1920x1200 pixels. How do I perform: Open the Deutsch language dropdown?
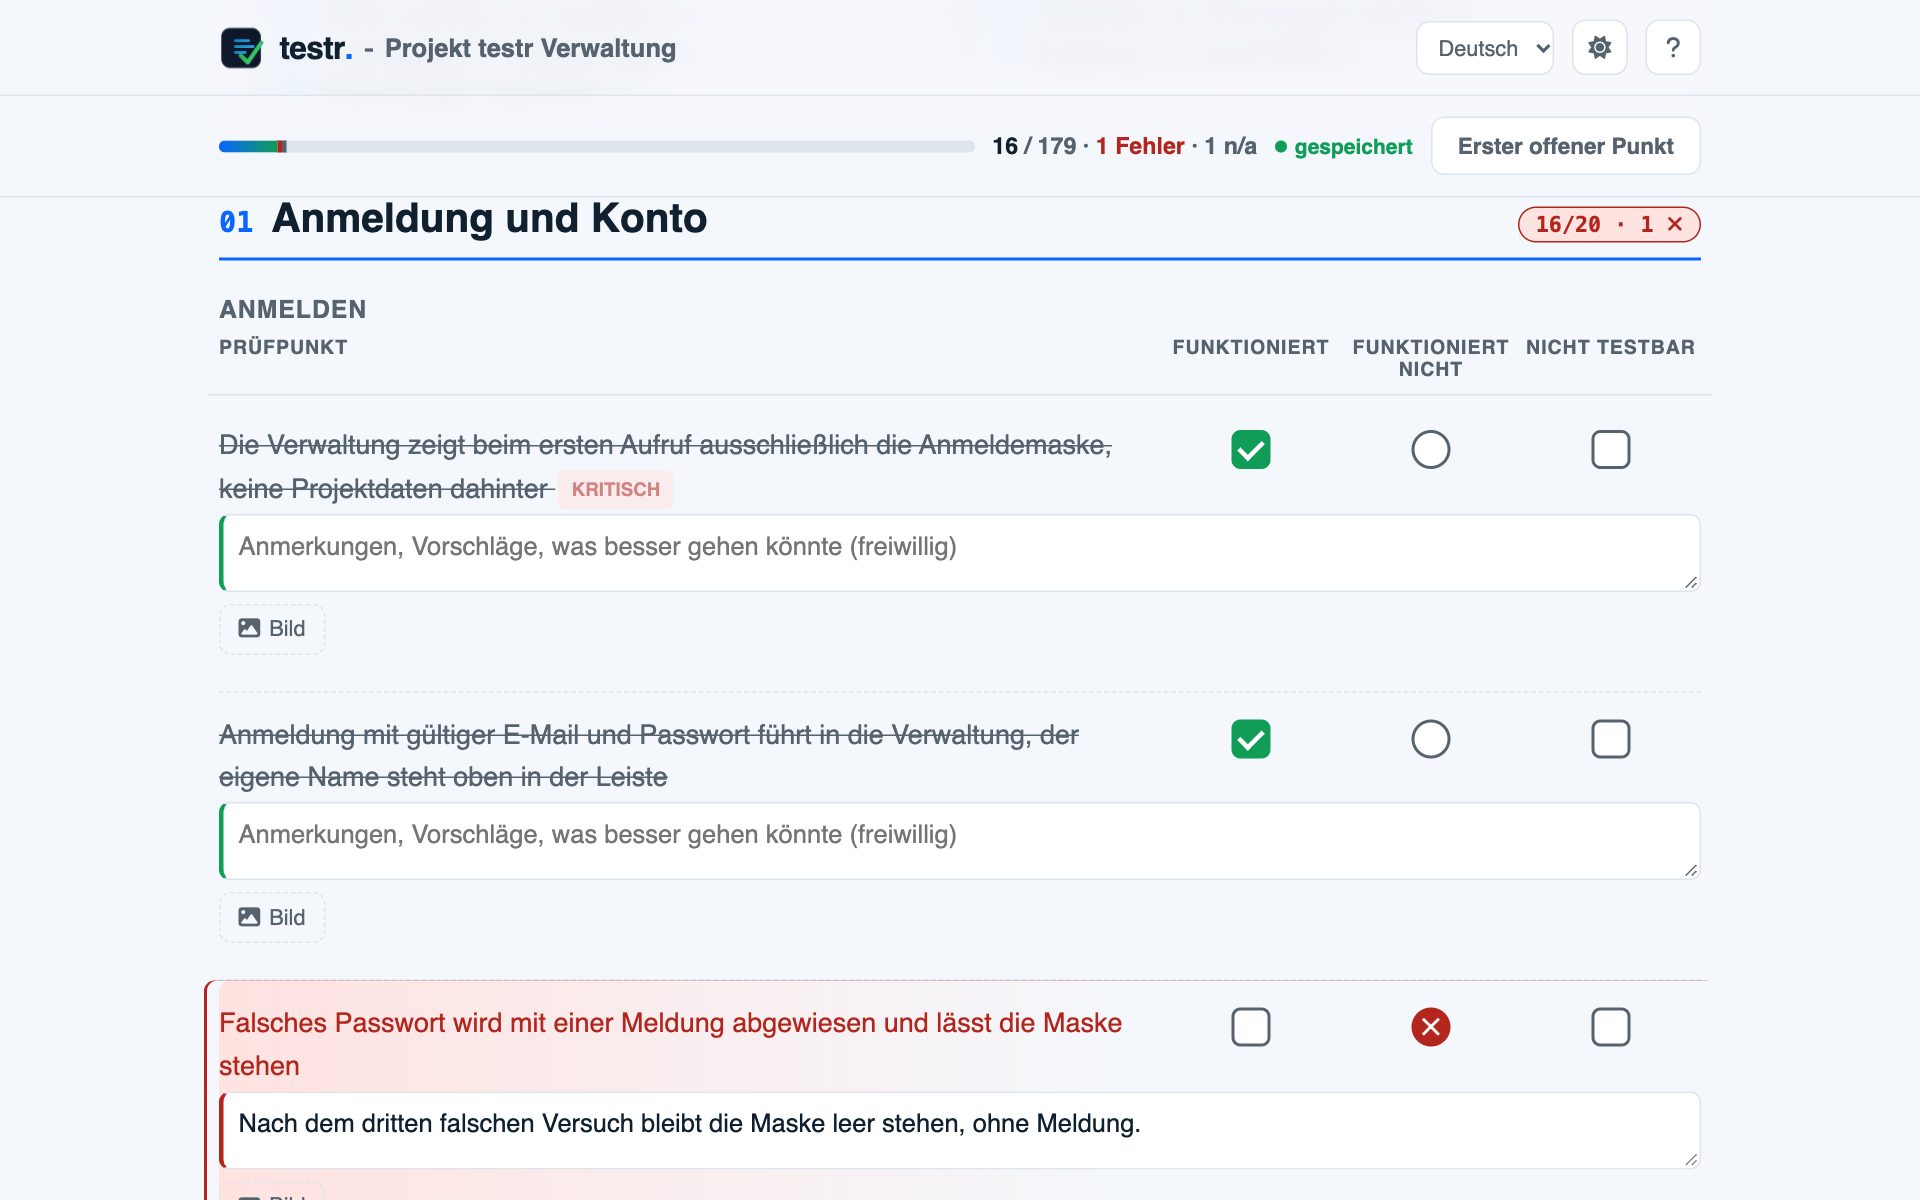[x=1485, y=48]
